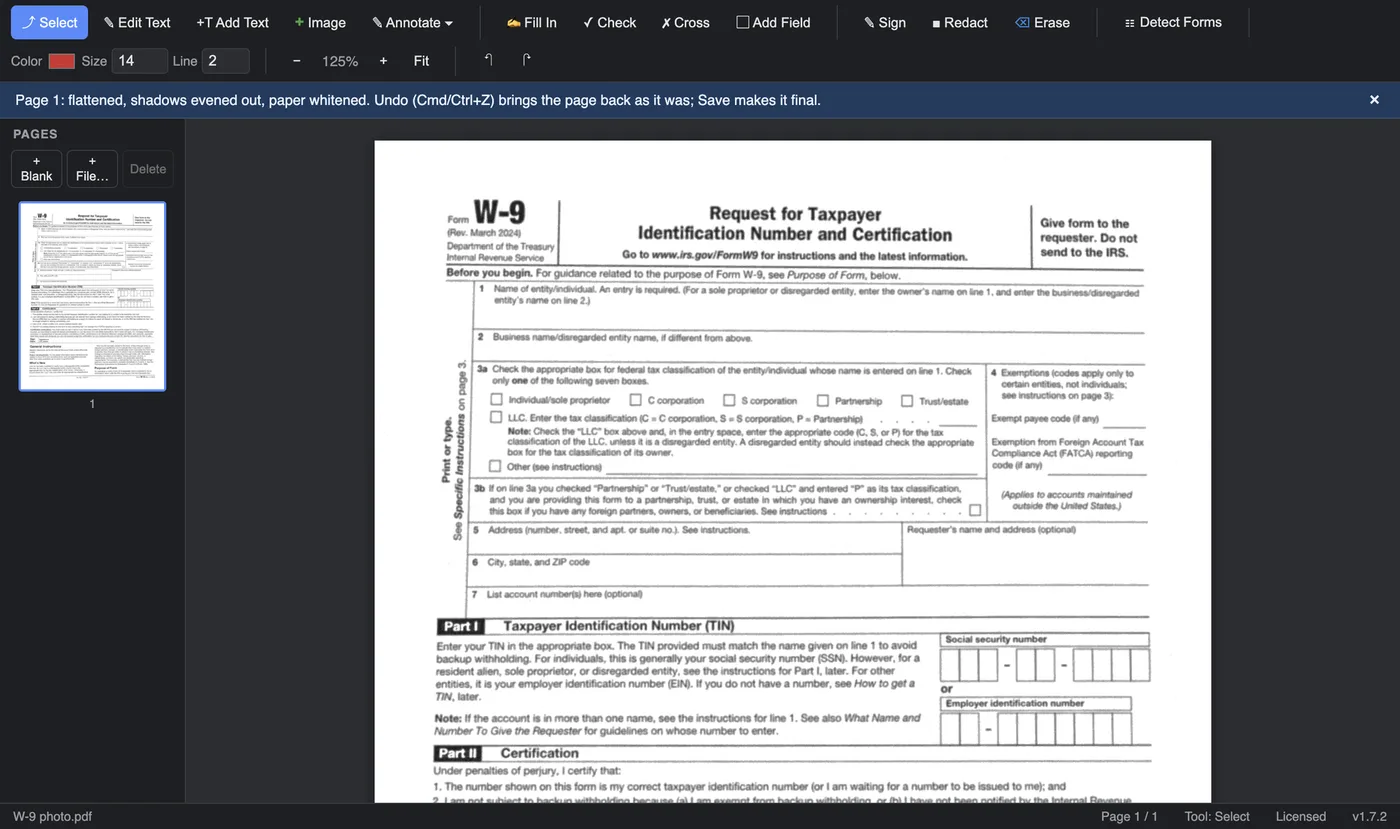The width and height of the screenshot is (1400, 829).
Task: Run Detect Forms
Action: click(1172, 22)
